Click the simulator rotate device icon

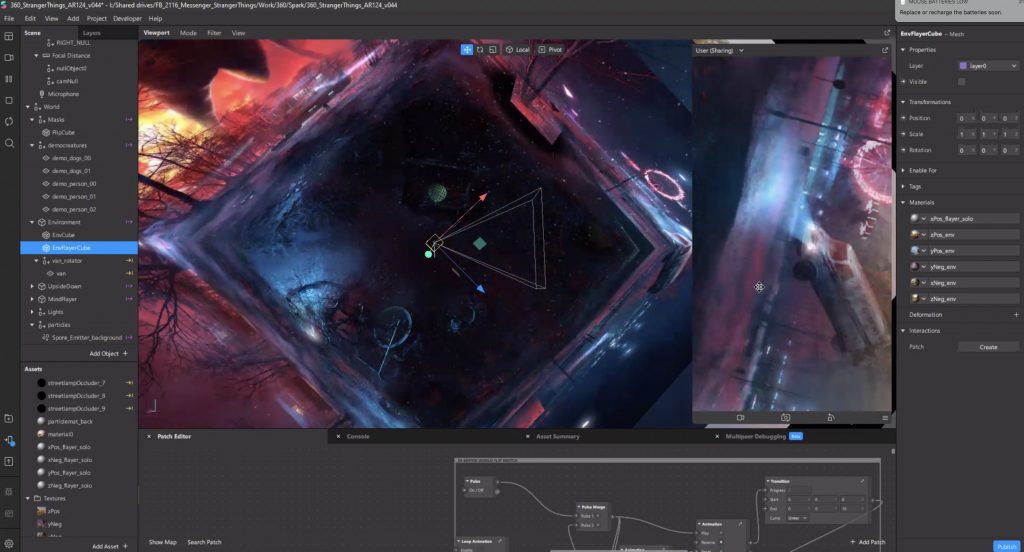point(831,417)
